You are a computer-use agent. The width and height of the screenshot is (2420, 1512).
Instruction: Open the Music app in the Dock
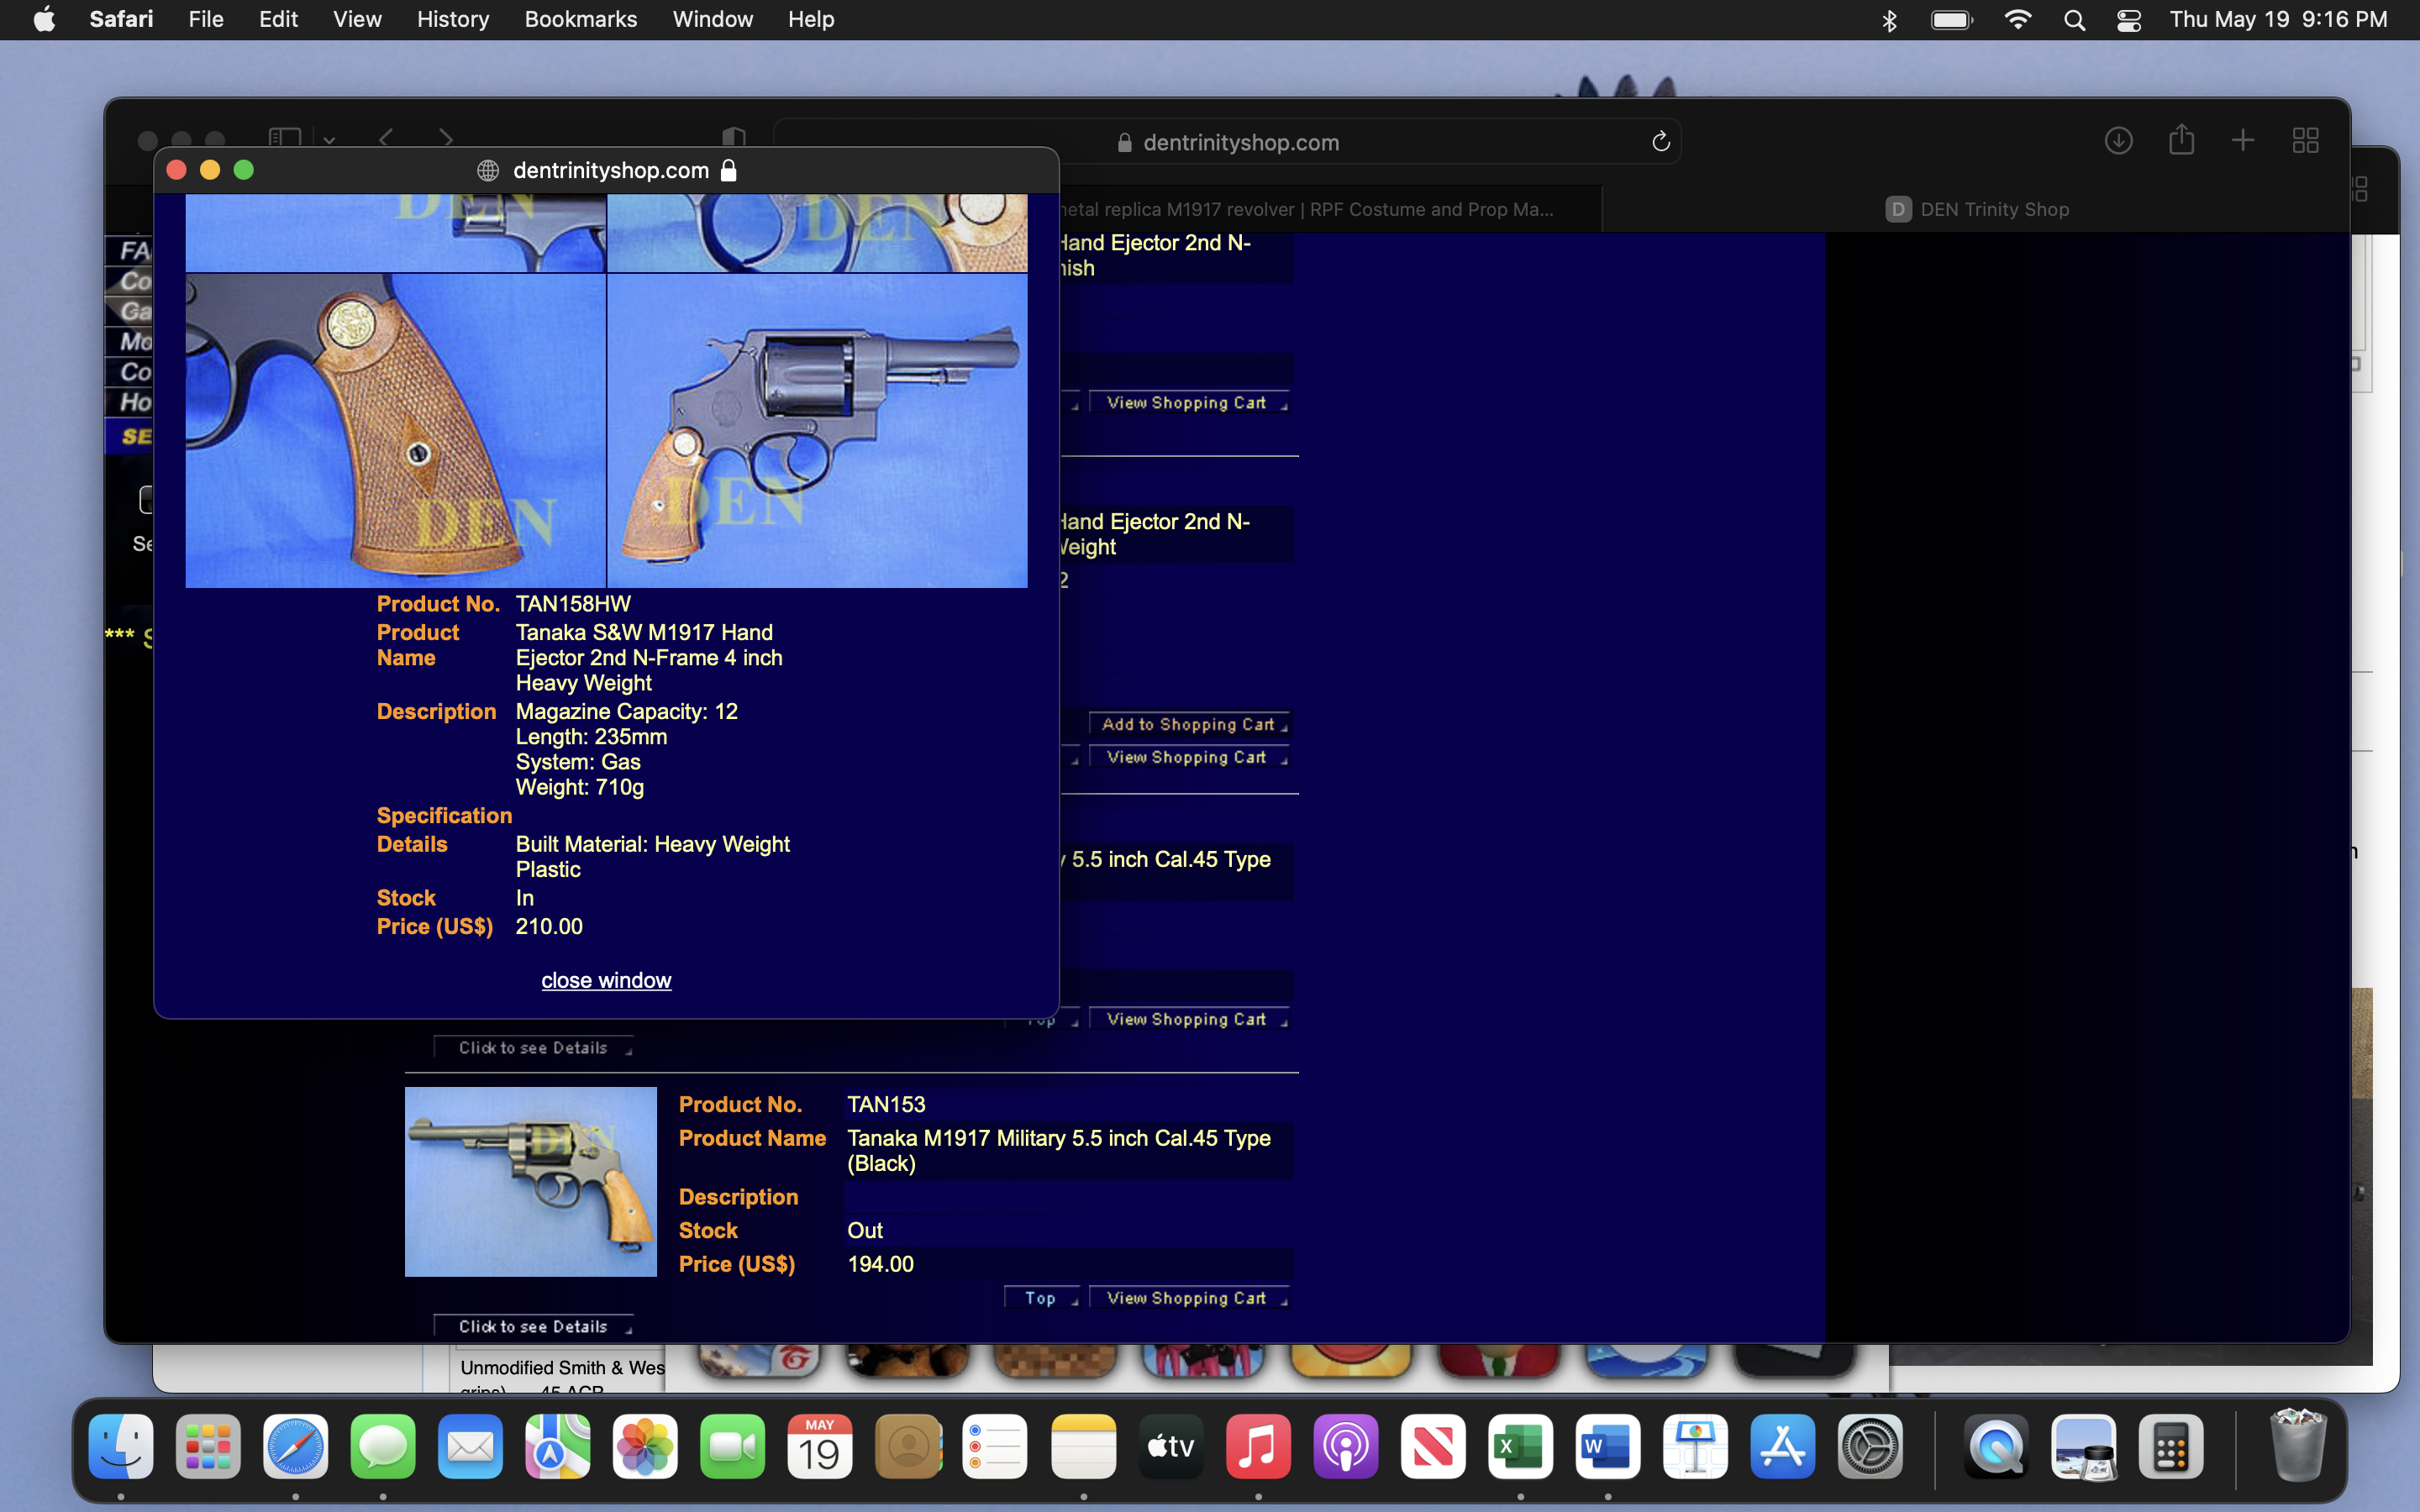[x=1258, y=1447]
